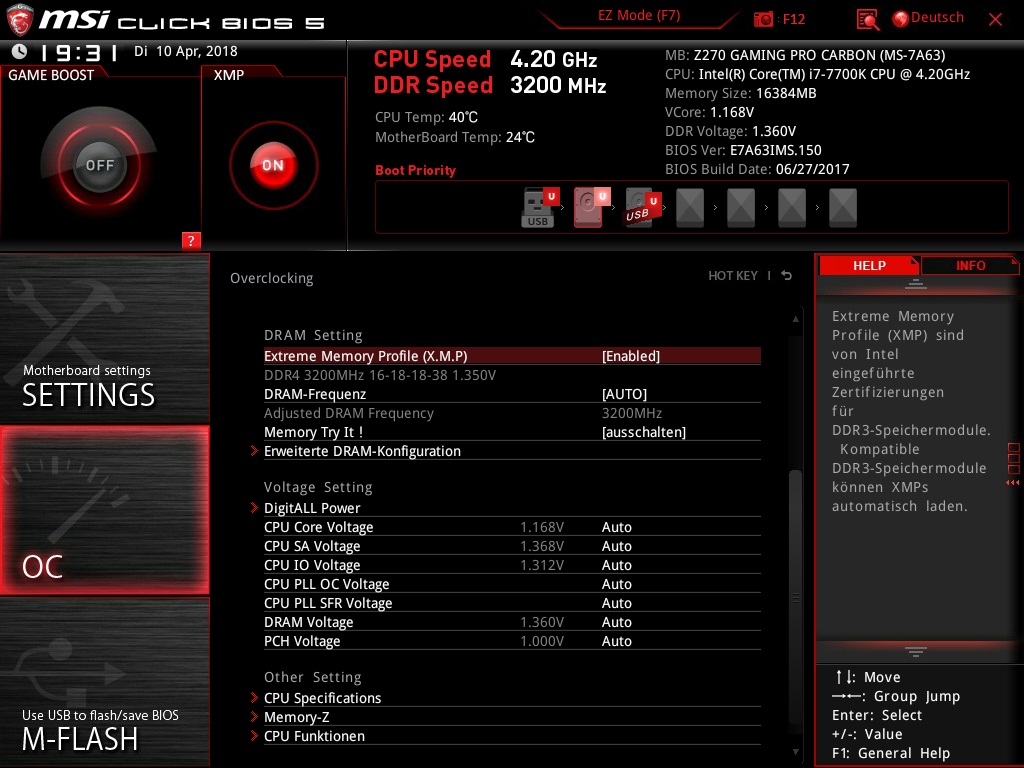This screenshot has height=768, width=1024.
Task: Expand CPU Specifications submenu
Action: [322, 698]
